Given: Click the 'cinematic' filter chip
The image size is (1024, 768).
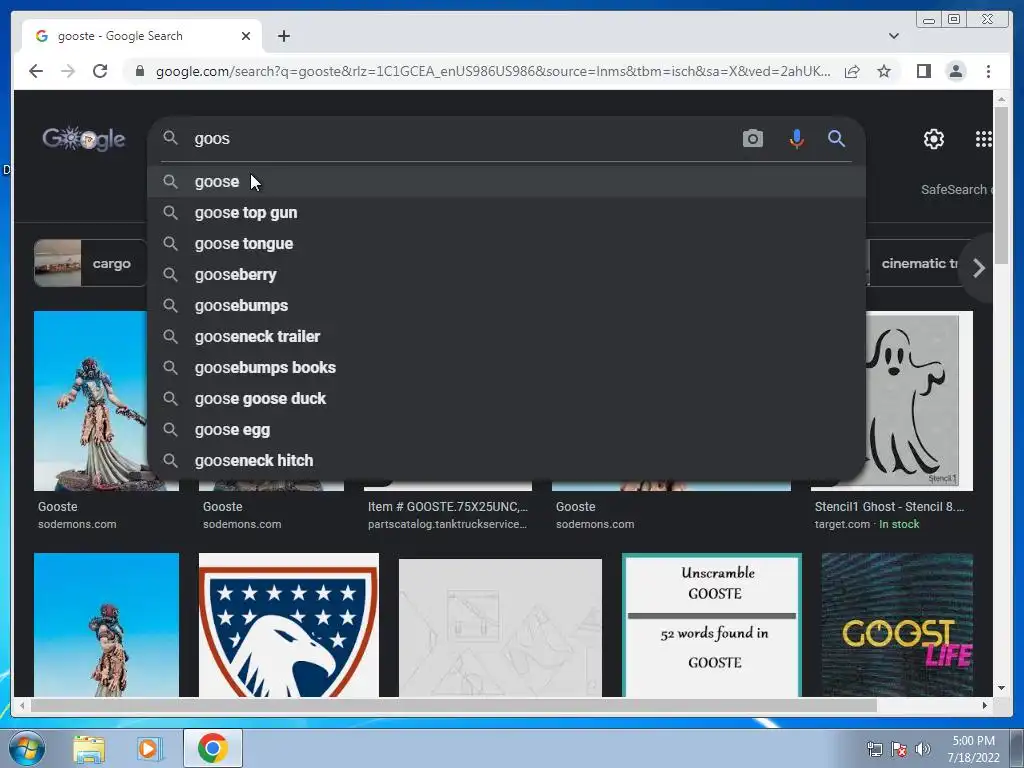Looking at the screenshot, I should pos(914,263).
